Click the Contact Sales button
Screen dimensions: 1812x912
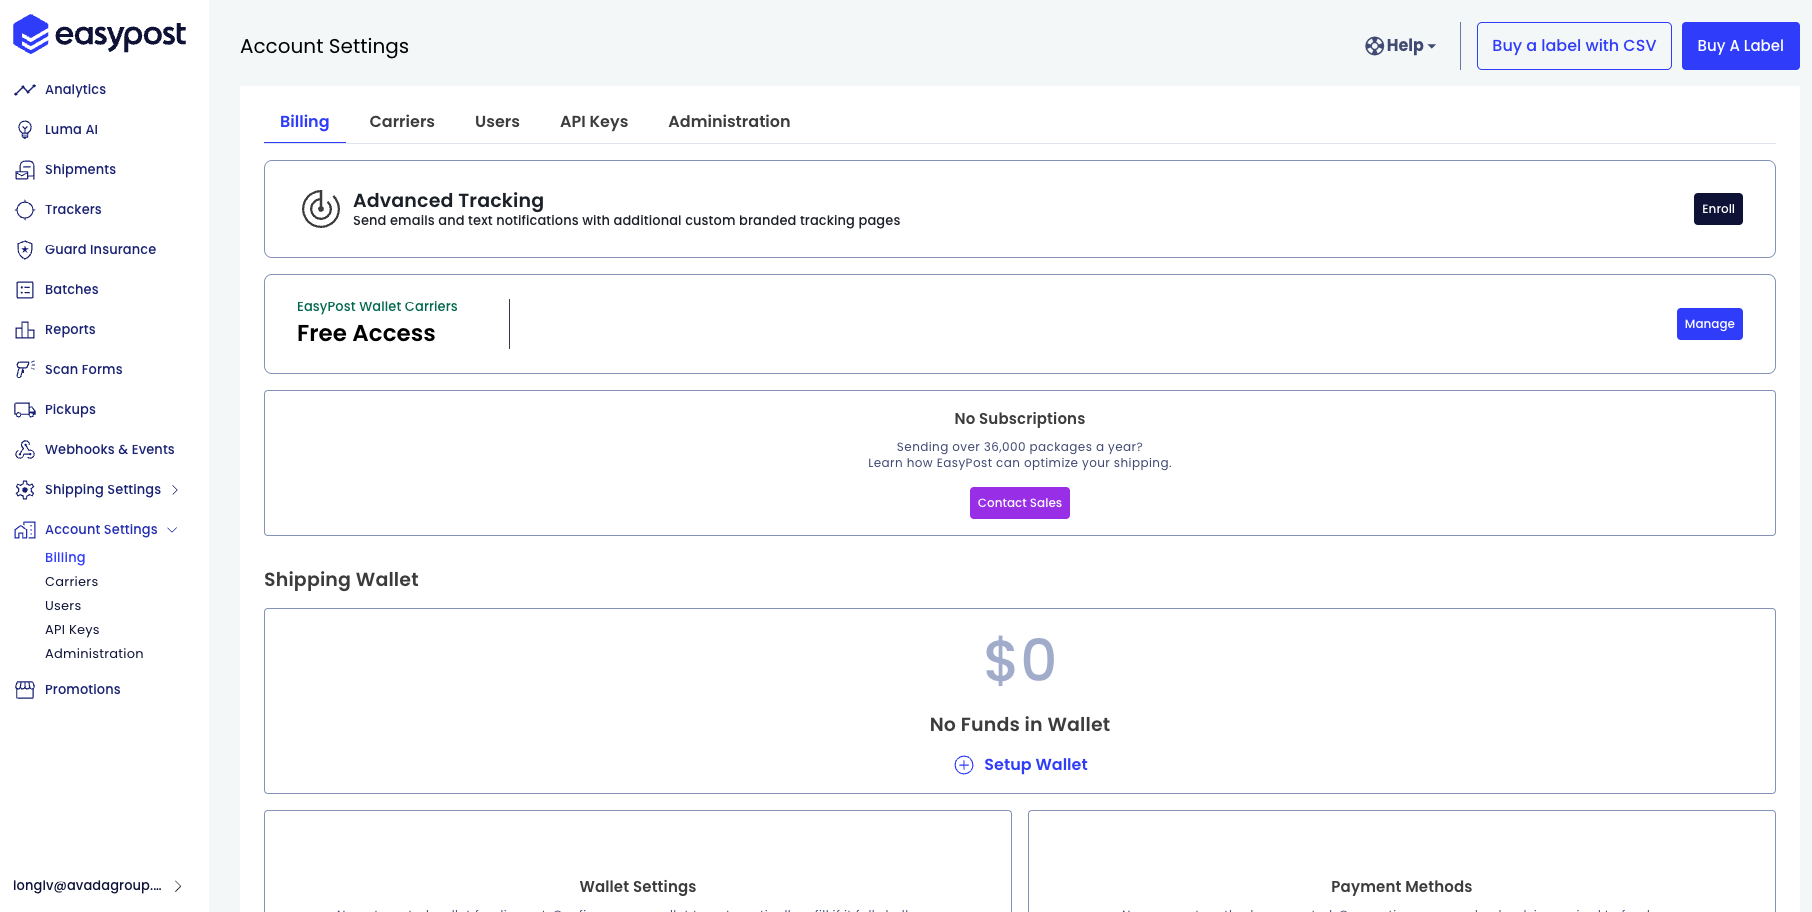(1019, 503)
